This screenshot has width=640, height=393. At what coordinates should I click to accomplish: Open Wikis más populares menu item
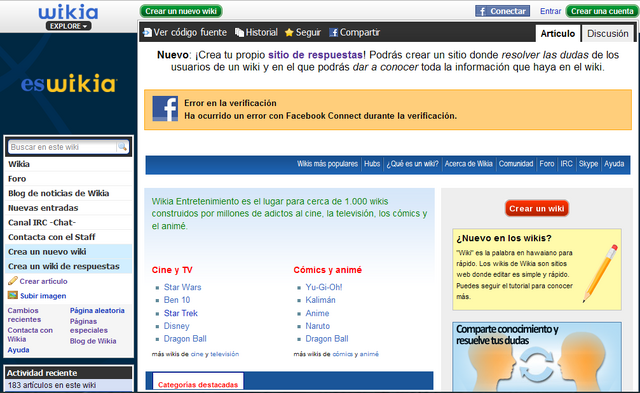[327, 164]
